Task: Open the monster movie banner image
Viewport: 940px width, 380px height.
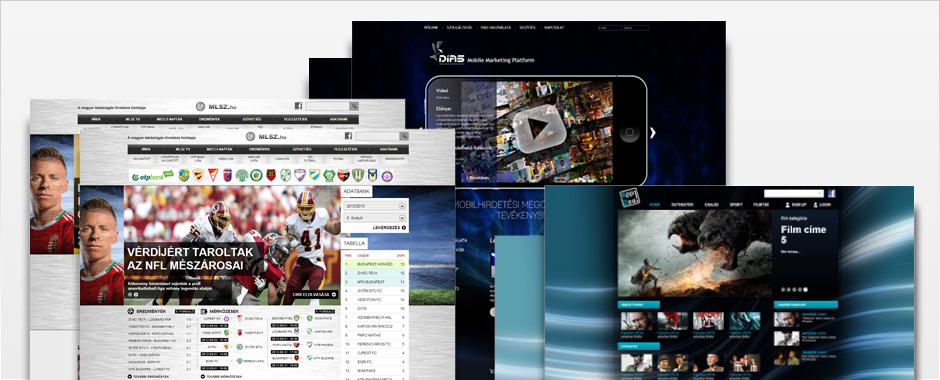Action: [x=695, y=254]
